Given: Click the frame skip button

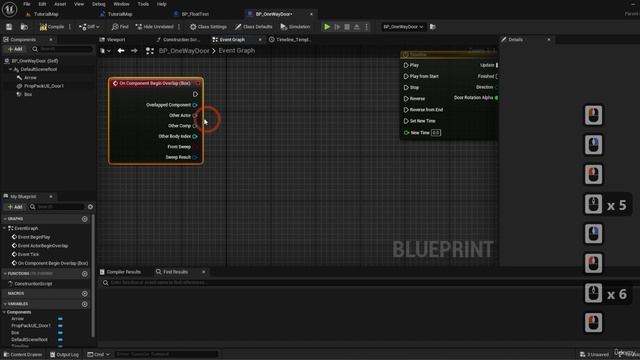Looking at the screenshot, I should click(337, 27).
